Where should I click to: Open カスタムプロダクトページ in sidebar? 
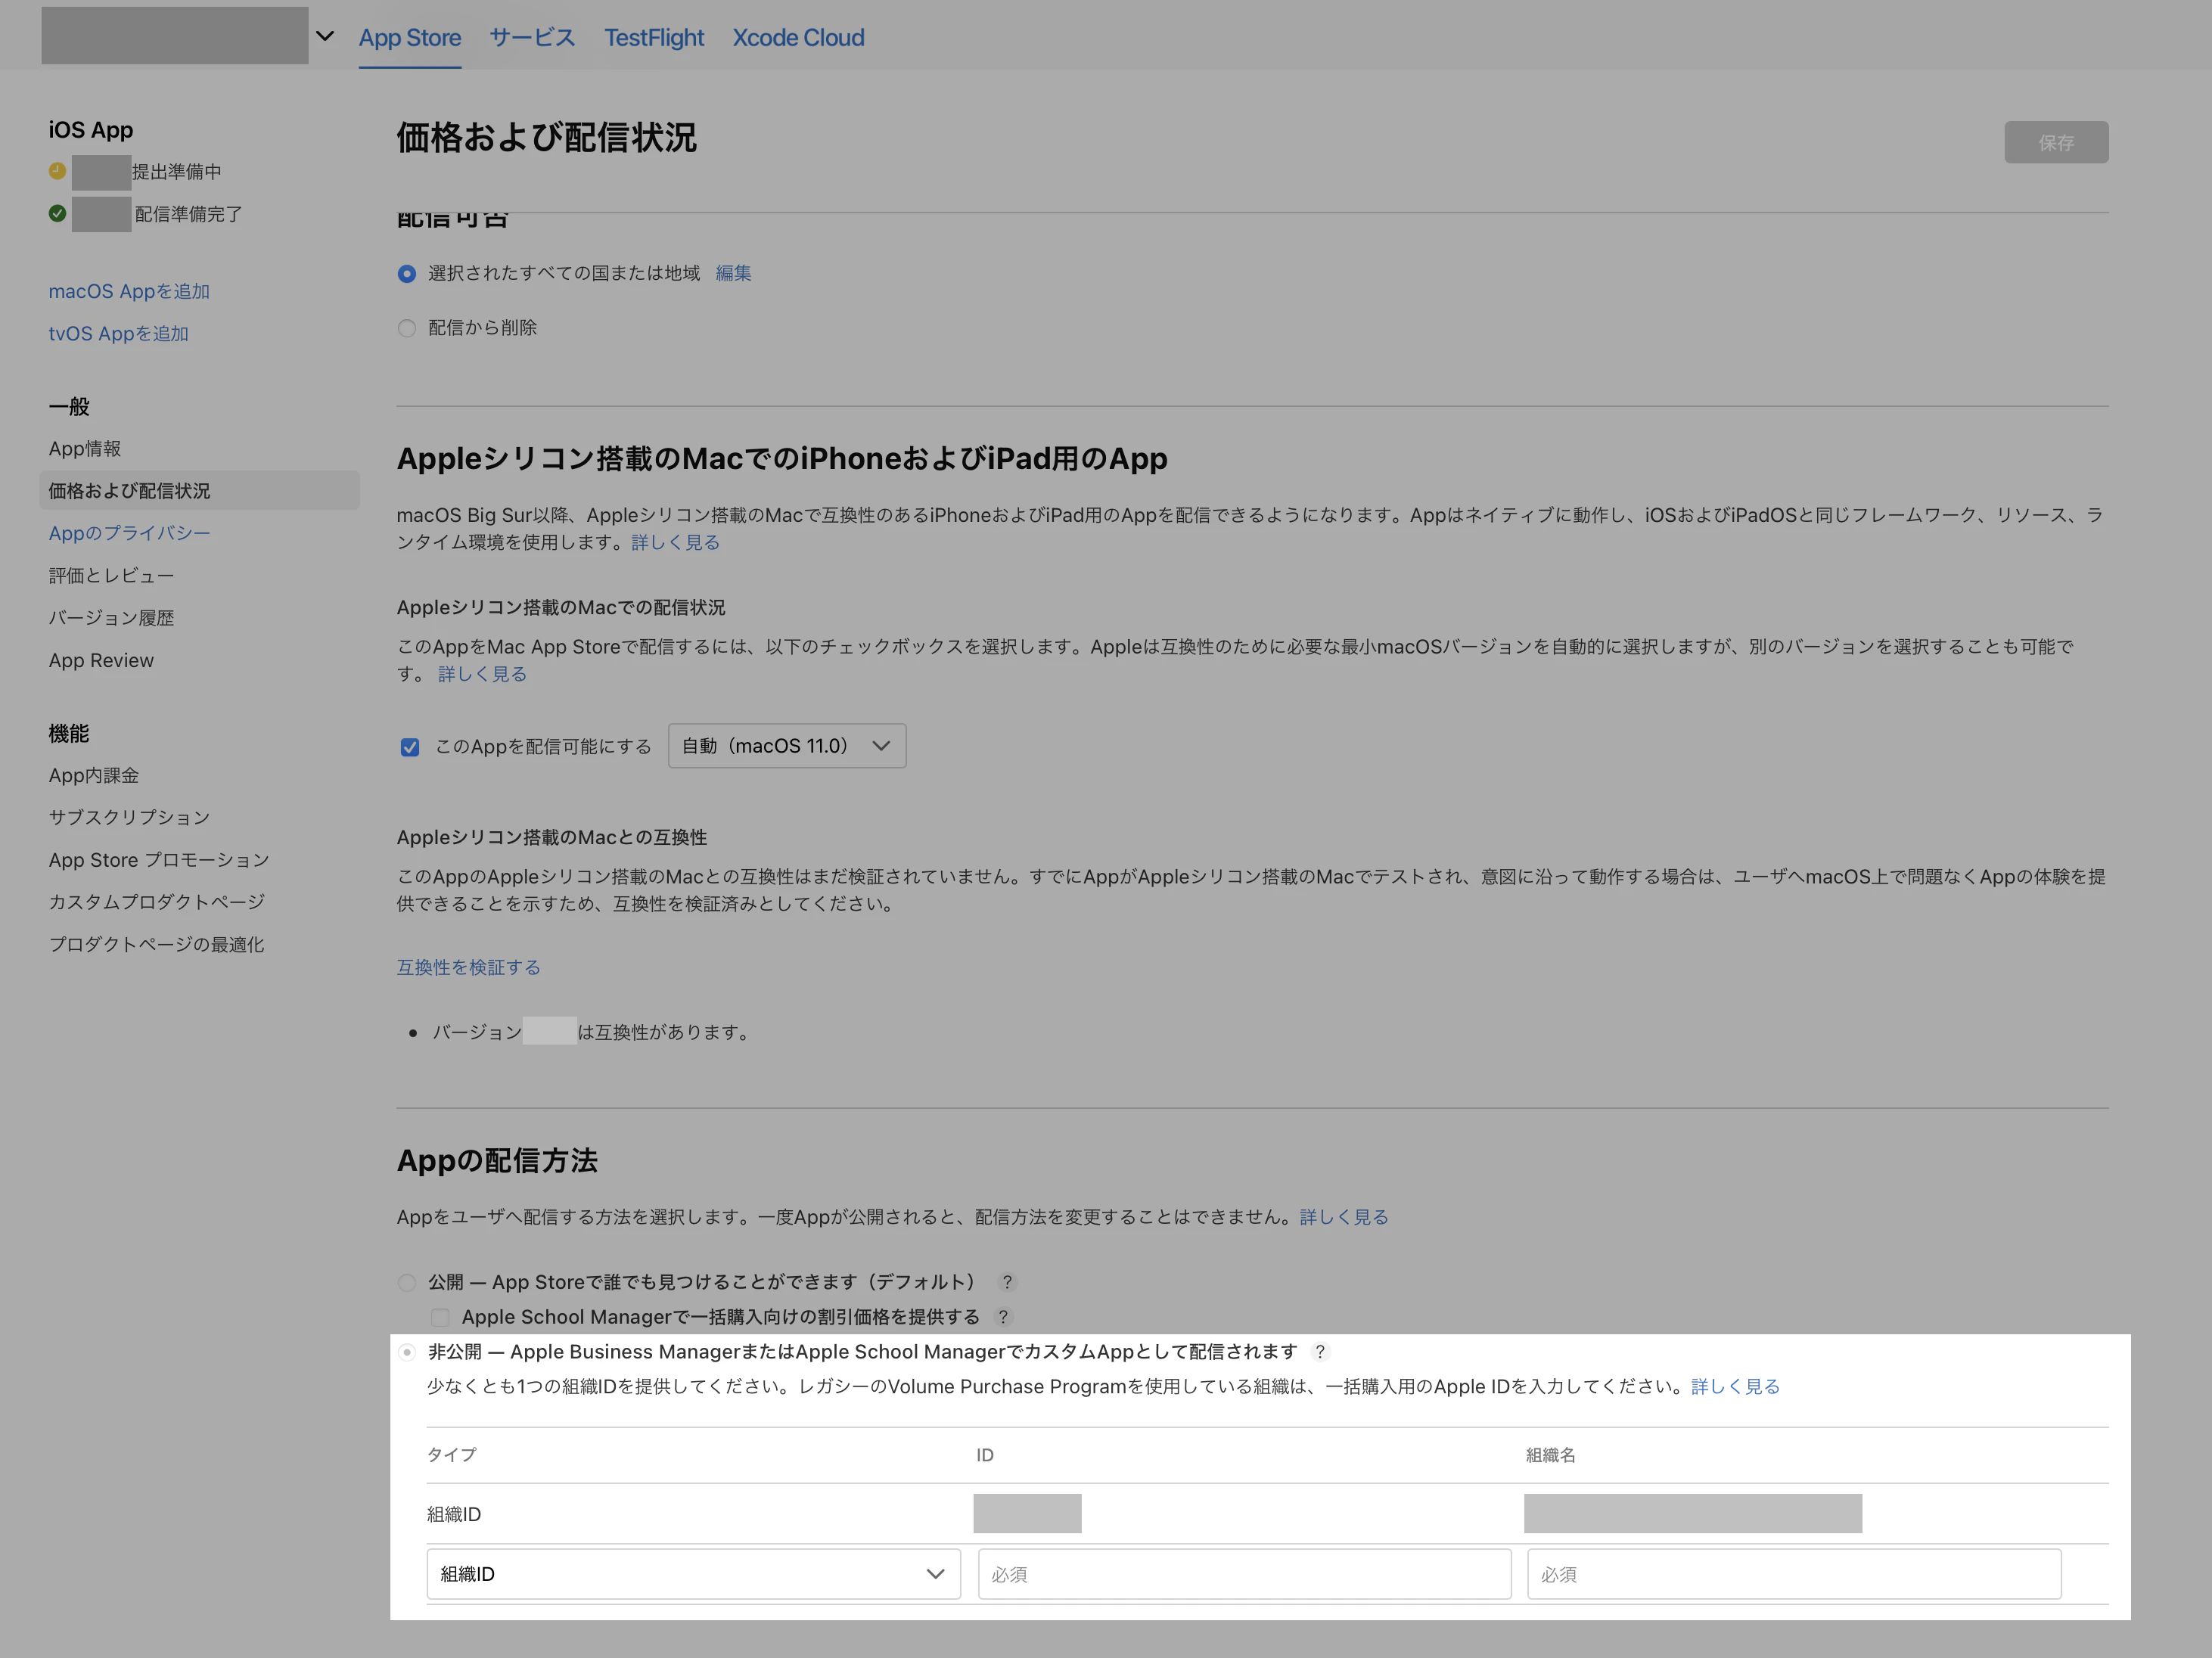[157, 902]
